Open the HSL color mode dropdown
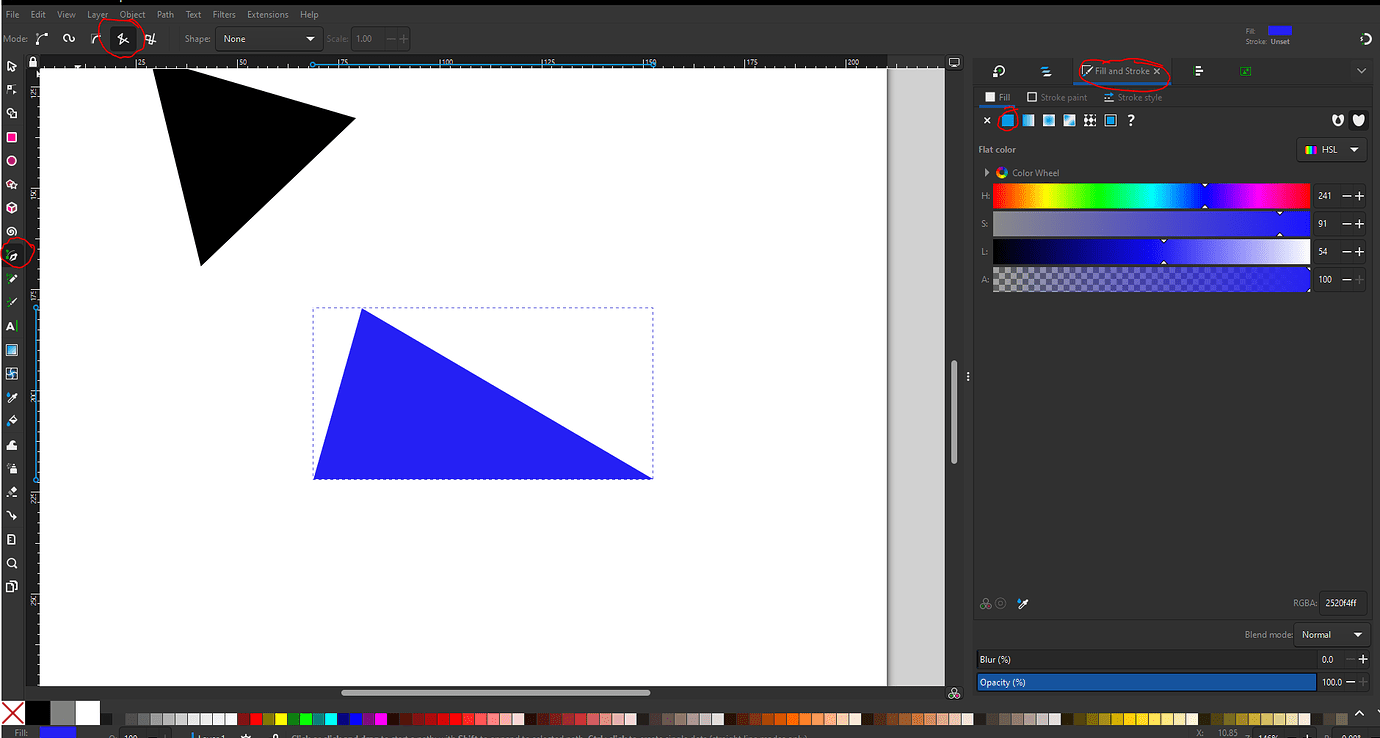This screenshot has width=1380, height=738. 1331,149
